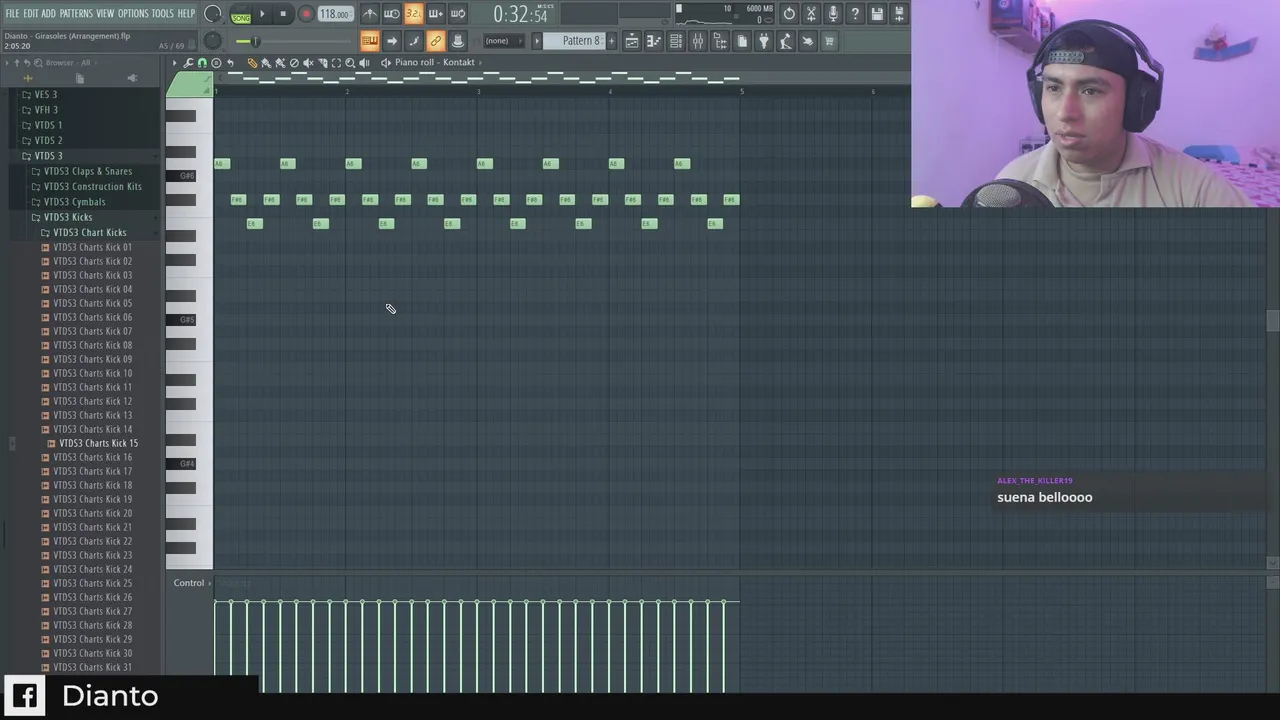Click the arrow left of Pattern 8
The image size is (1280, 720).
tap(537, 41)
